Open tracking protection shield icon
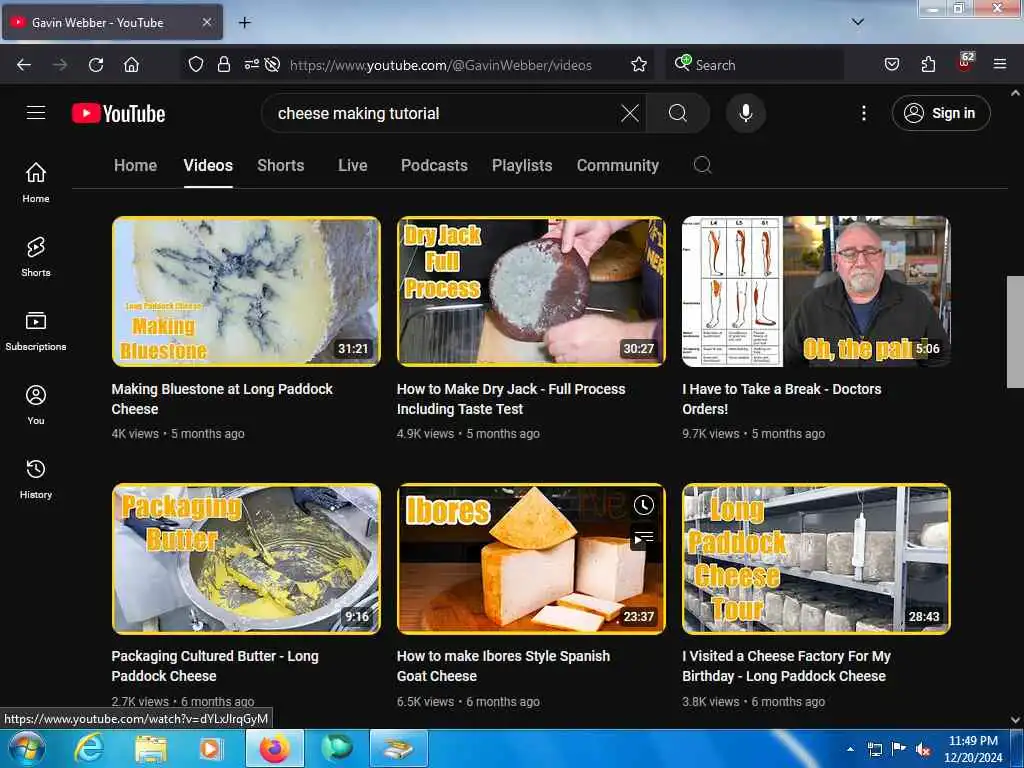The height and width of the screenshot is (768, 1024). click(x=196, y=64)
